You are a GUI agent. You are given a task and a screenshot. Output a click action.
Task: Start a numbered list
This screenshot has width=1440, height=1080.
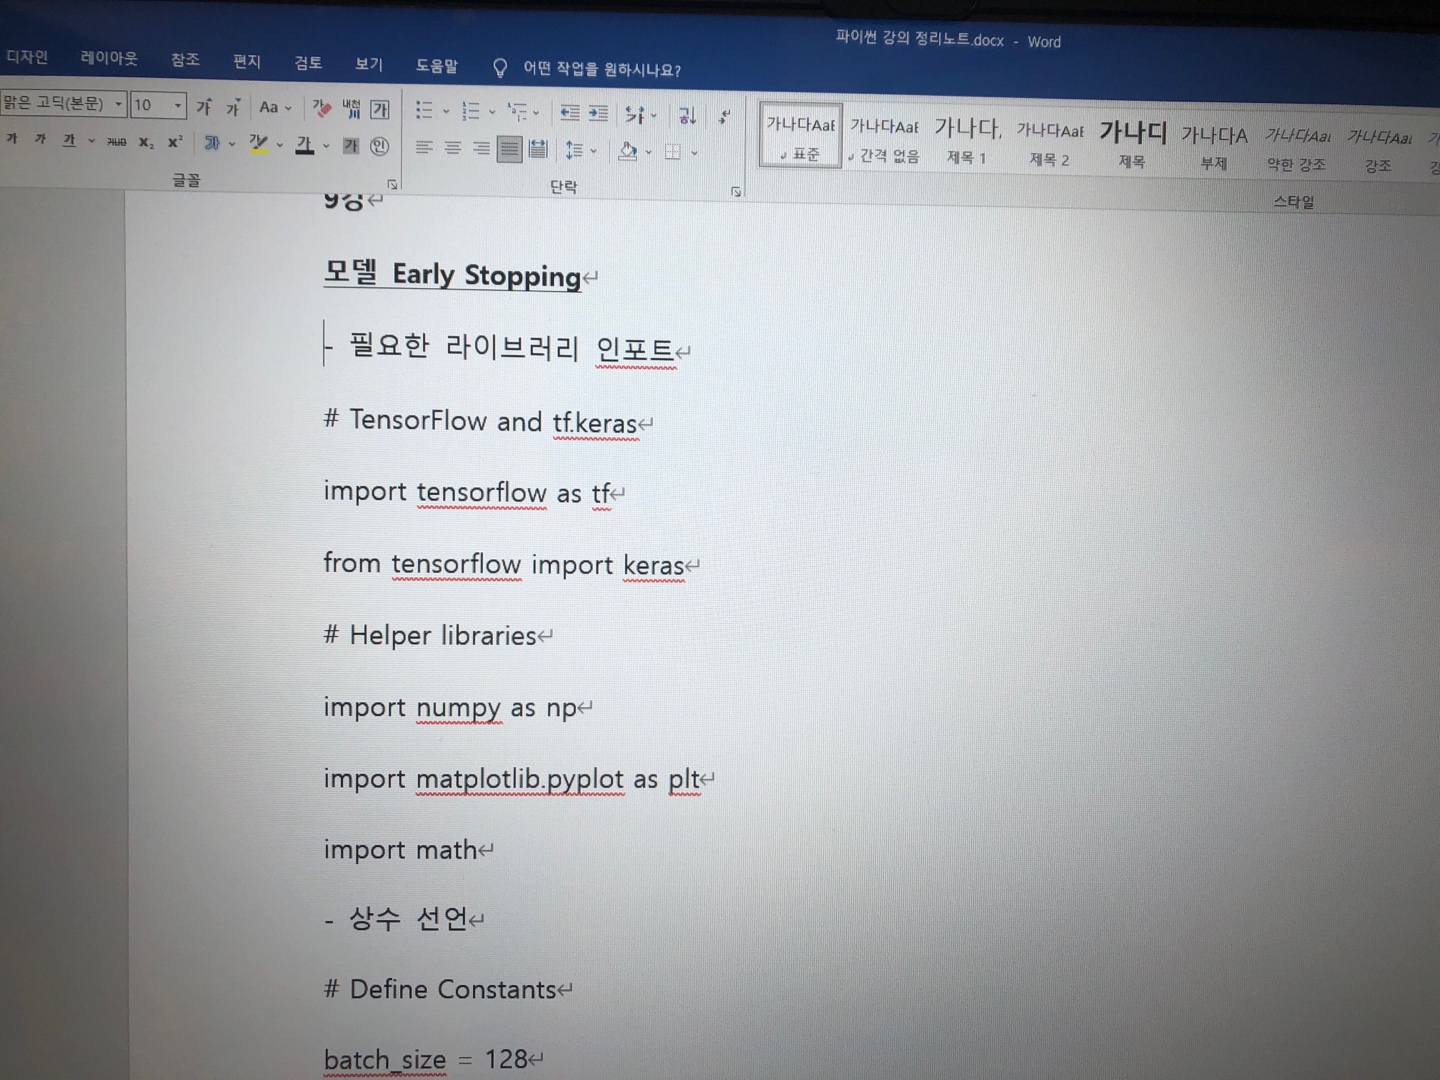pyautogui.click(x=471, y=111)
